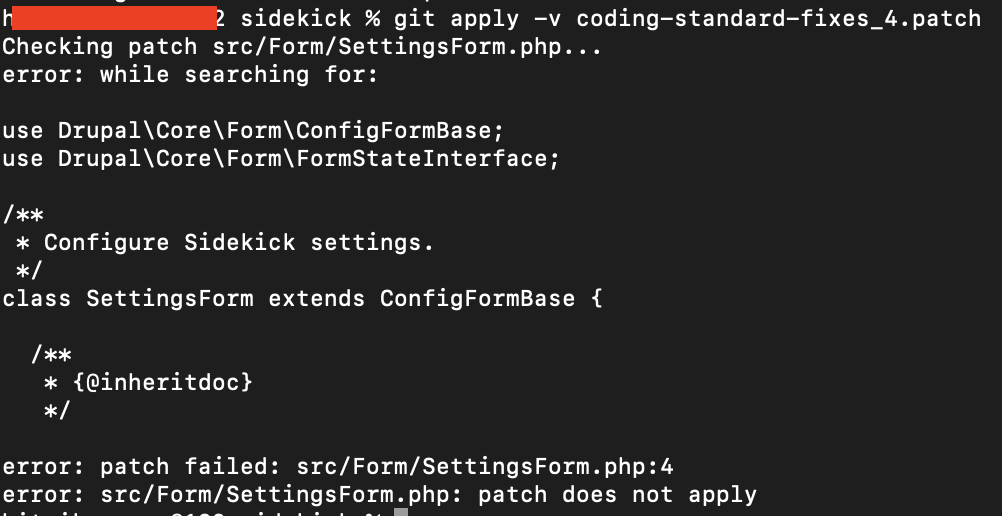1002x516 pixels.
Task: Click the '%' prompt symbol on the first line
Action: (373, 19)
